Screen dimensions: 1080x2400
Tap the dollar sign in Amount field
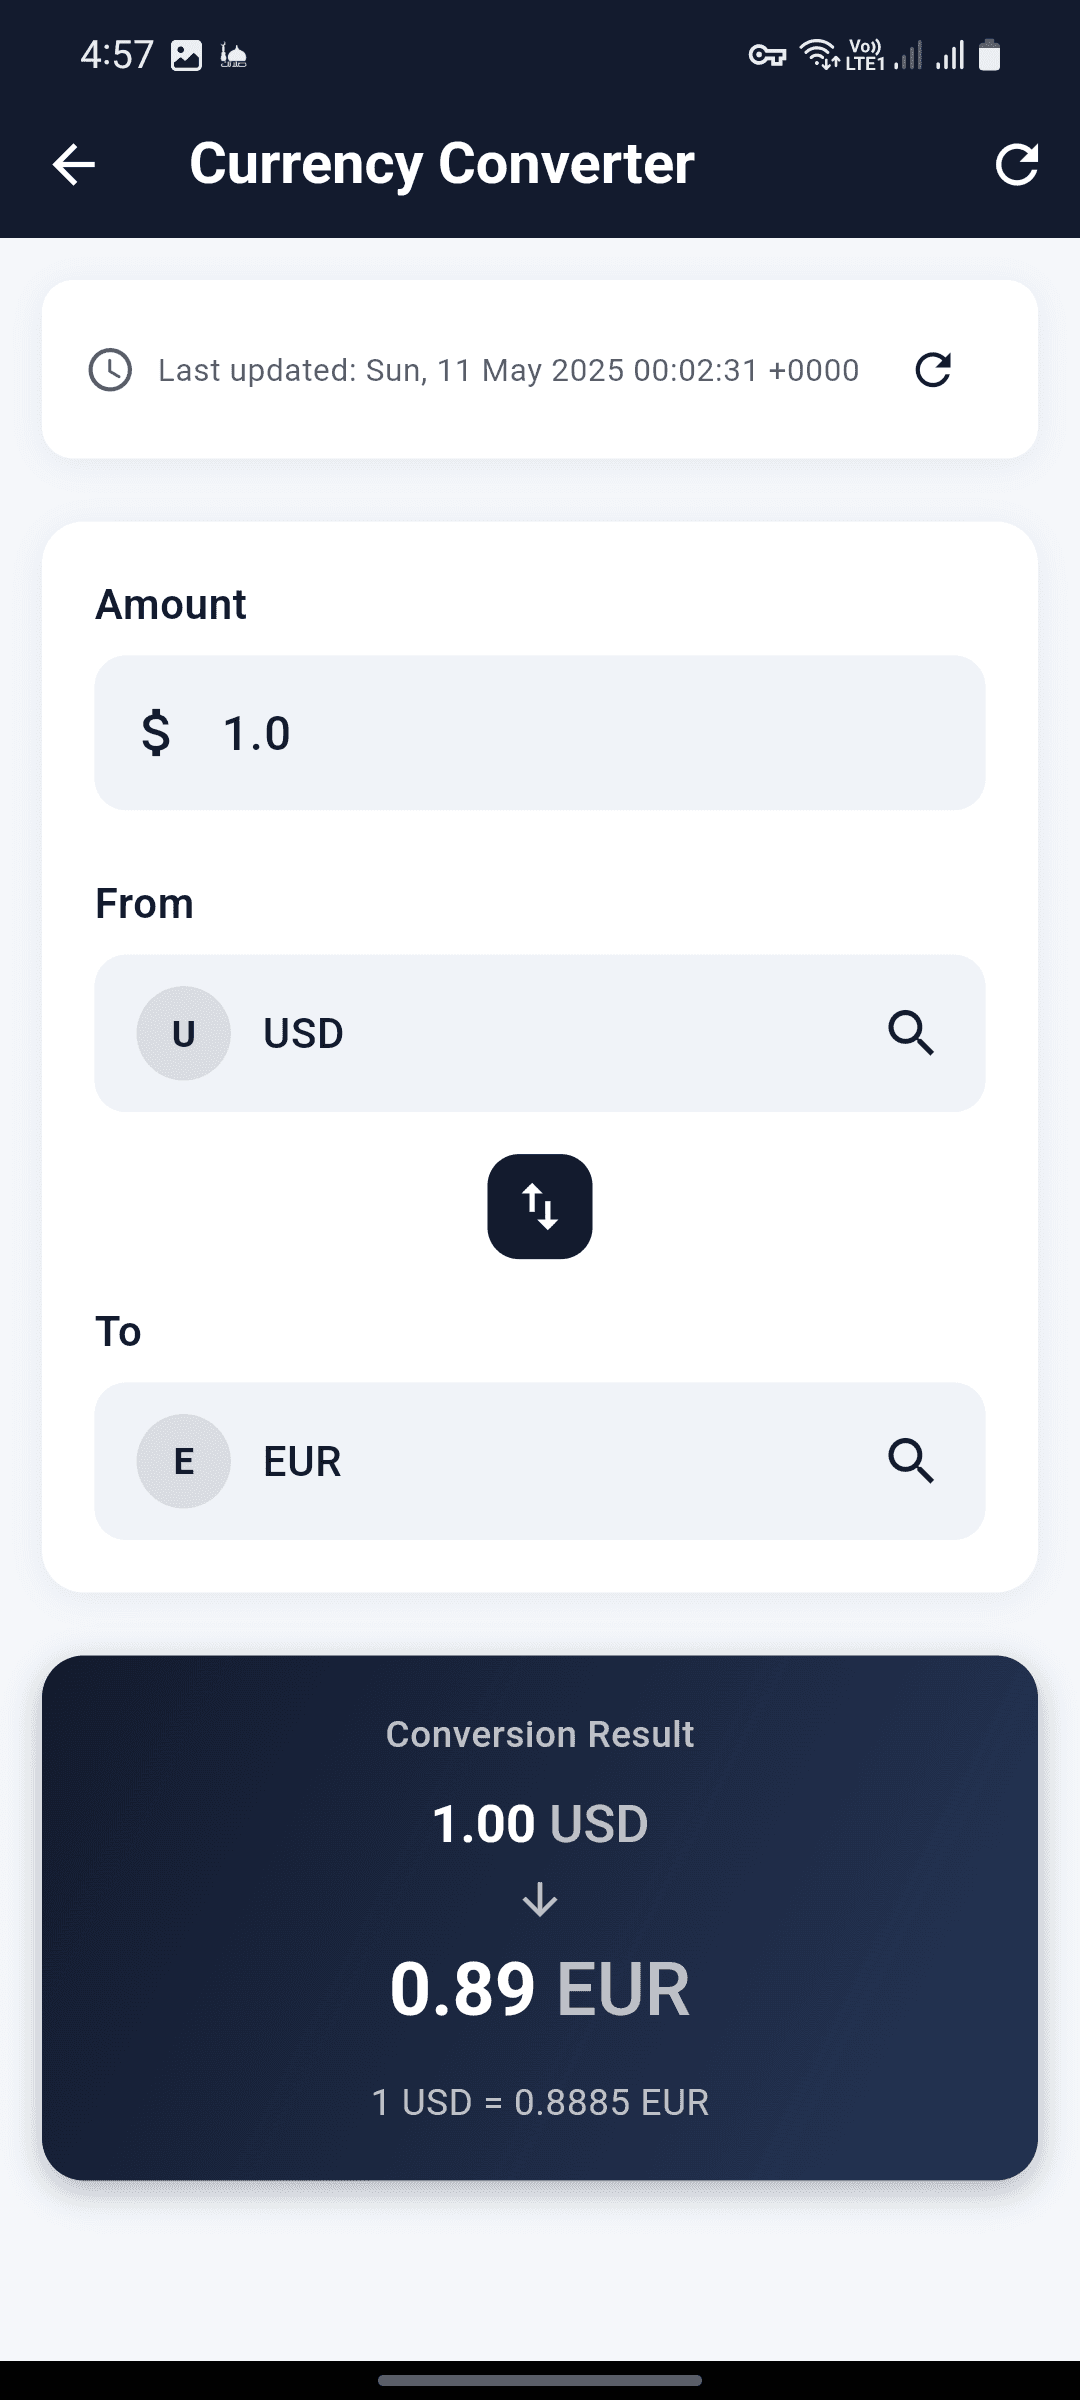point(156,733)
